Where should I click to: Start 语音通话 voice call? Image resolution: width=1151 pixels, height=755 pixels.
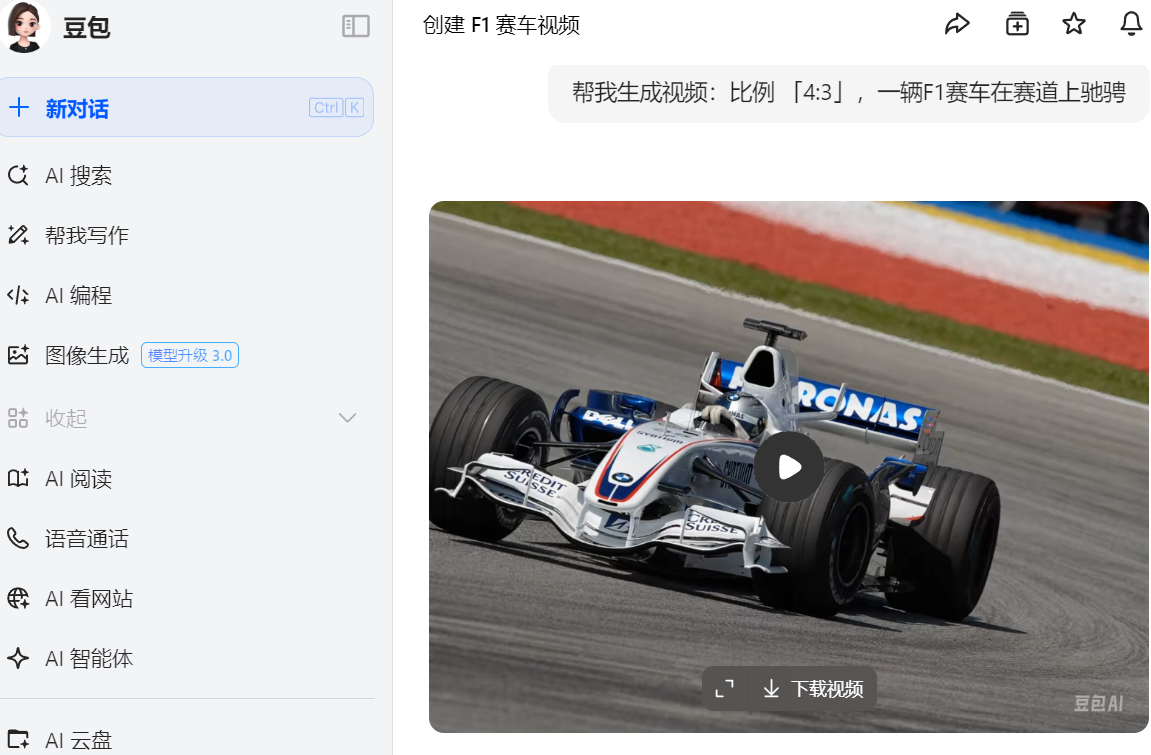point(86,539)
